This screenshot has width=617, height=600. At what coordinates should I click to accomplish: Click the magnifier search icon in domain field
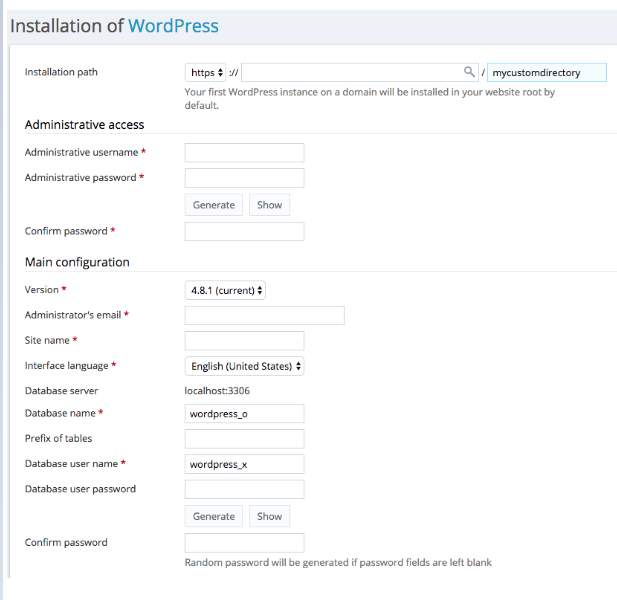click(469, 72)
